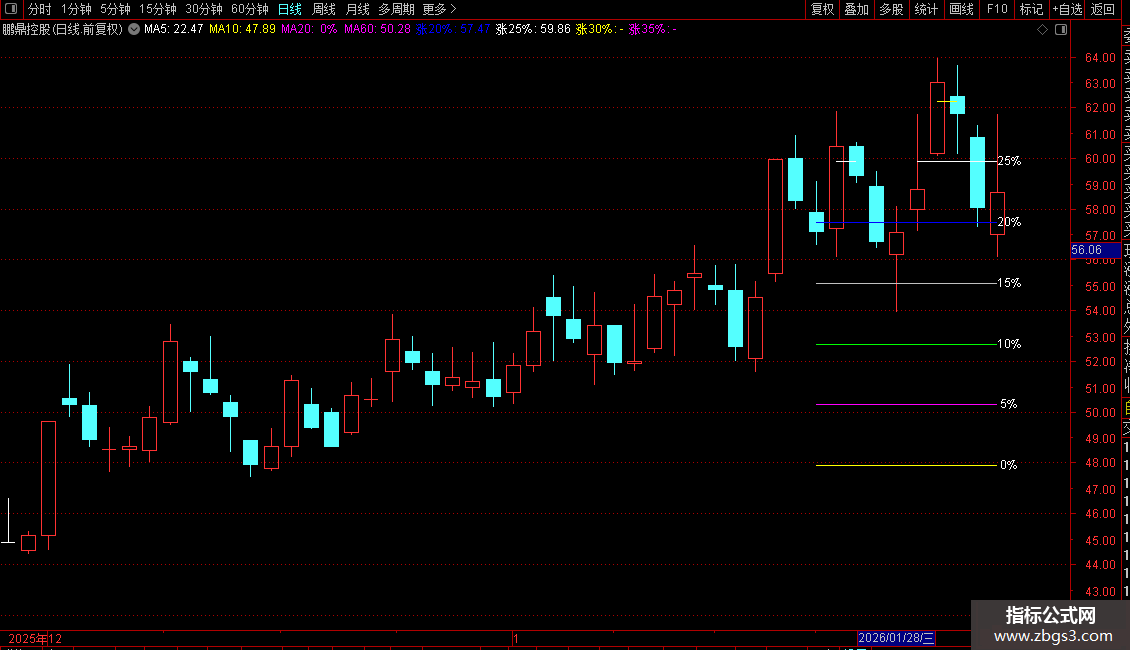Open the 画线 drawing tools
The height and width of the screenshot is (650, 1130).
pyautogui.click(x=961, y=9)
